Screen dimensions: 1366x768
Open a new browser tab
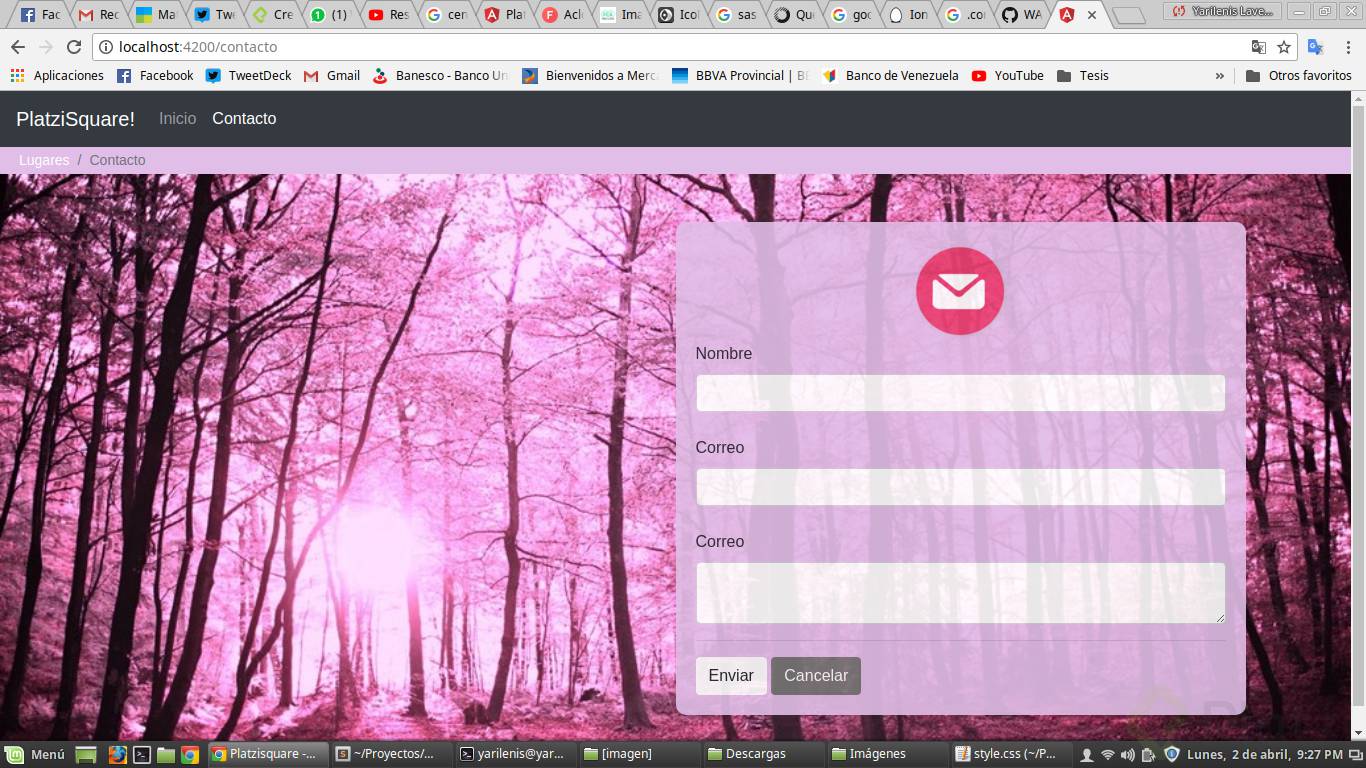click(1129, 15)
